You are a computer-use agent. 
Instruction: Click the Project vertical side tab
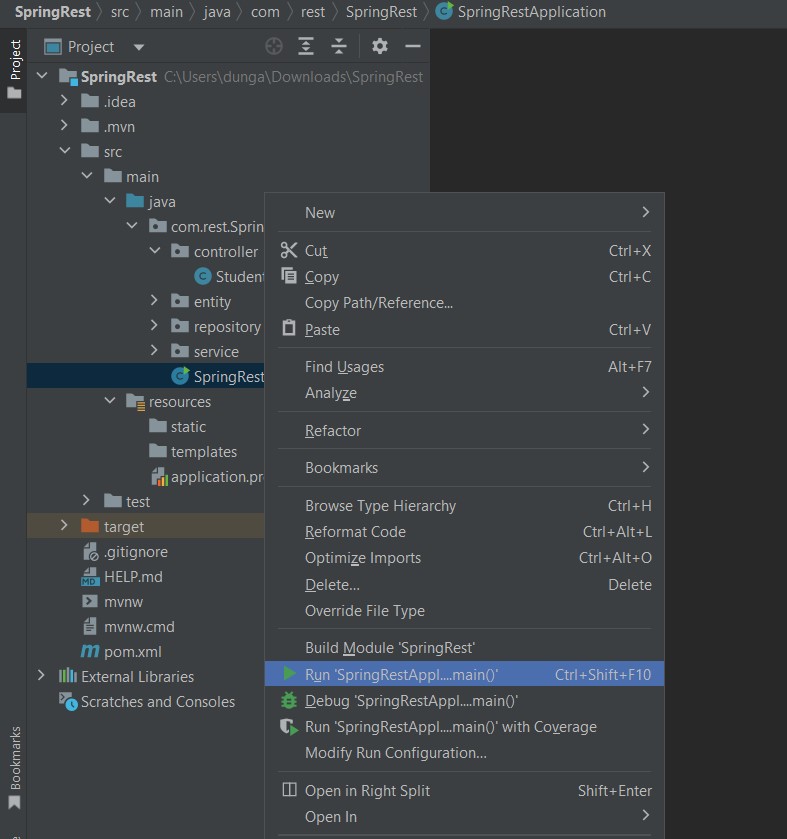click(x=14, y=70)
